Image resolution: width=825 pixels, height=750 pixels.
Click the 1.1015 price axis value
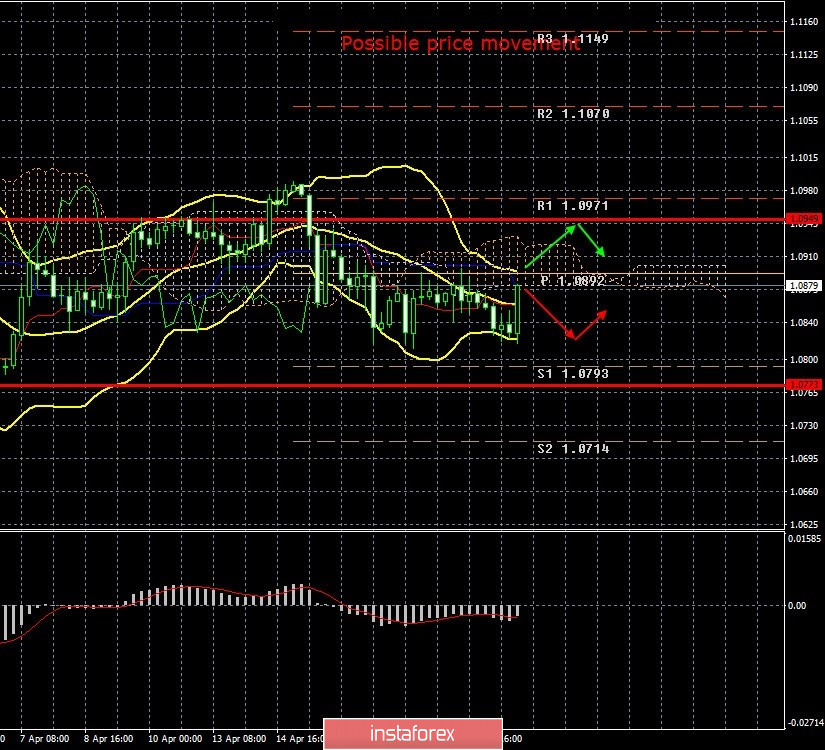point(804,158)
